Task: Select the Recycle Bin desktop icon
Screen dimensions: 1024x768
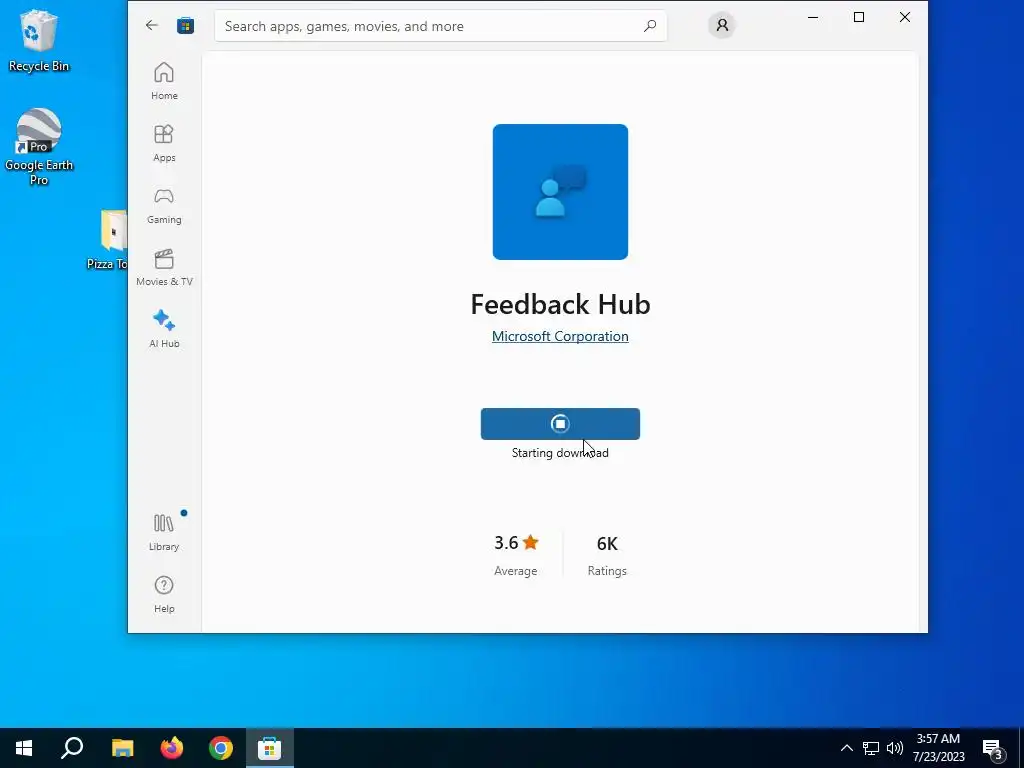Action: tap(39, 40)
